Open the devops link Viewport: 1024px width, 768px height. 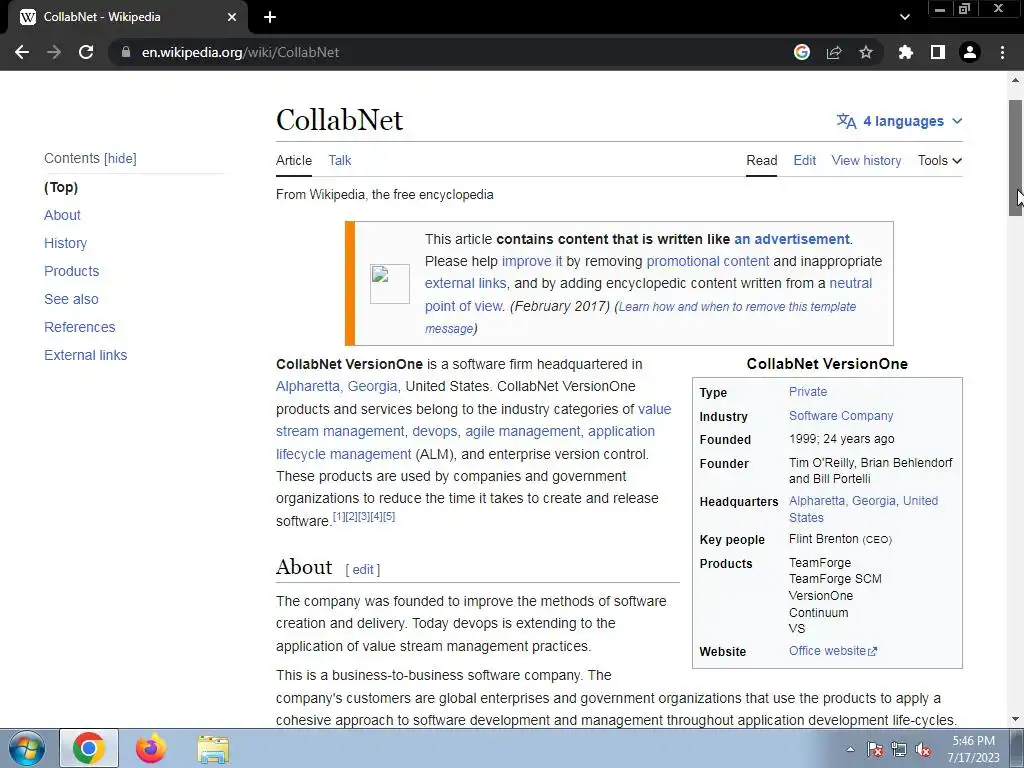(434, 432)
